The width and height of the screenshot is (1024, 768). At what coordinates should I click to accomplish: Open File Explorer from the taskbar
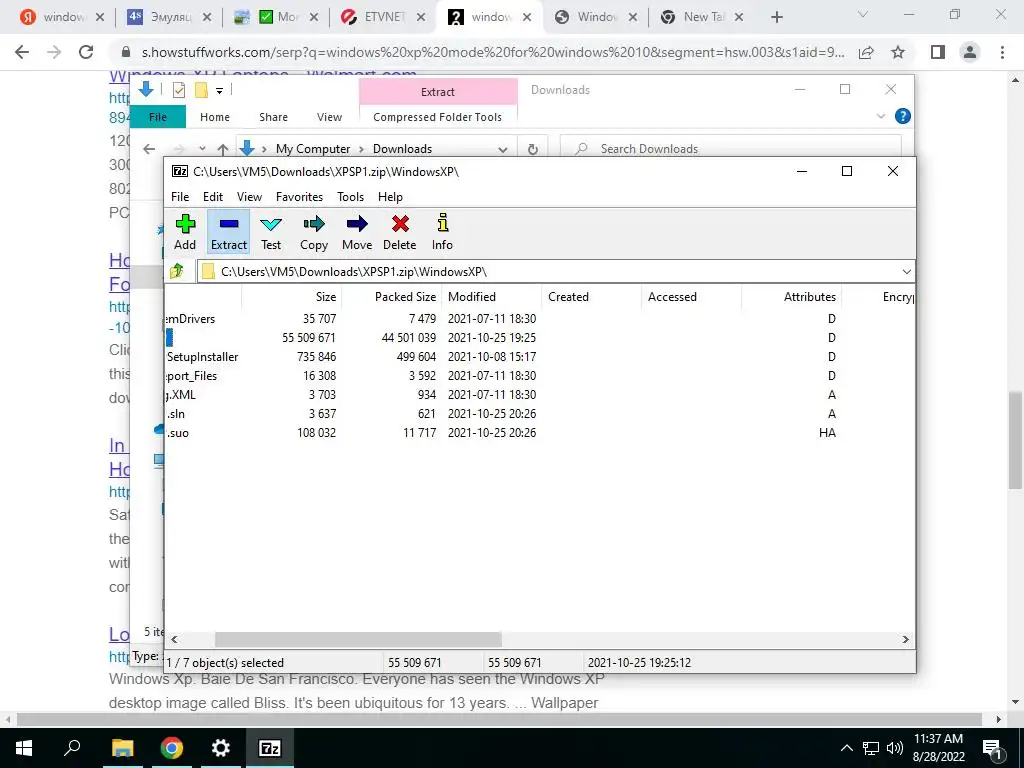pyautogui.click(x=122, y=748)
